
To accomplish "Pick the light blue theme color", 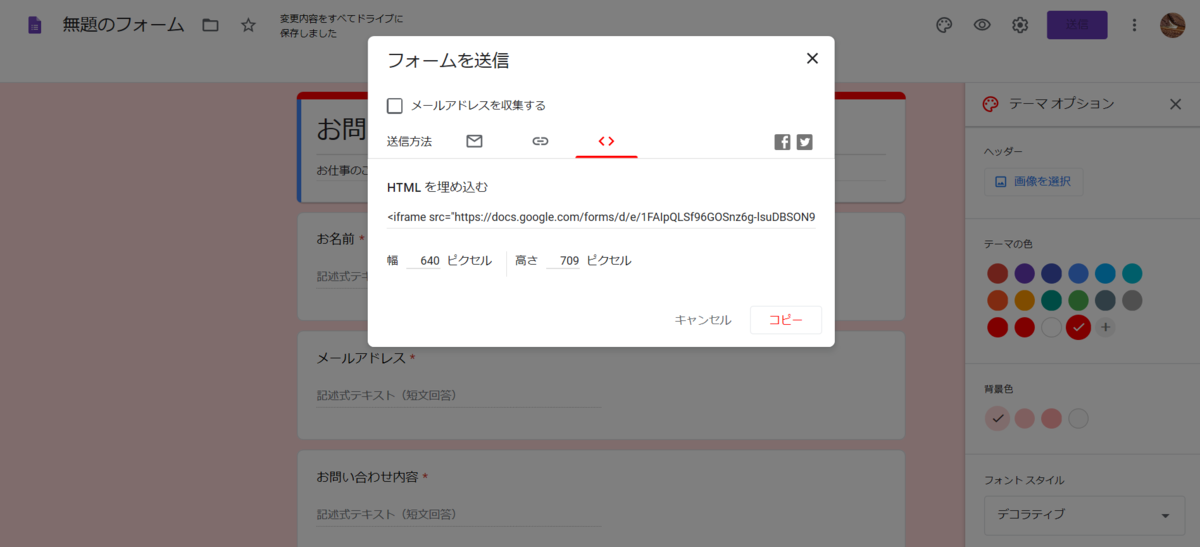I will click(1105, 274).
